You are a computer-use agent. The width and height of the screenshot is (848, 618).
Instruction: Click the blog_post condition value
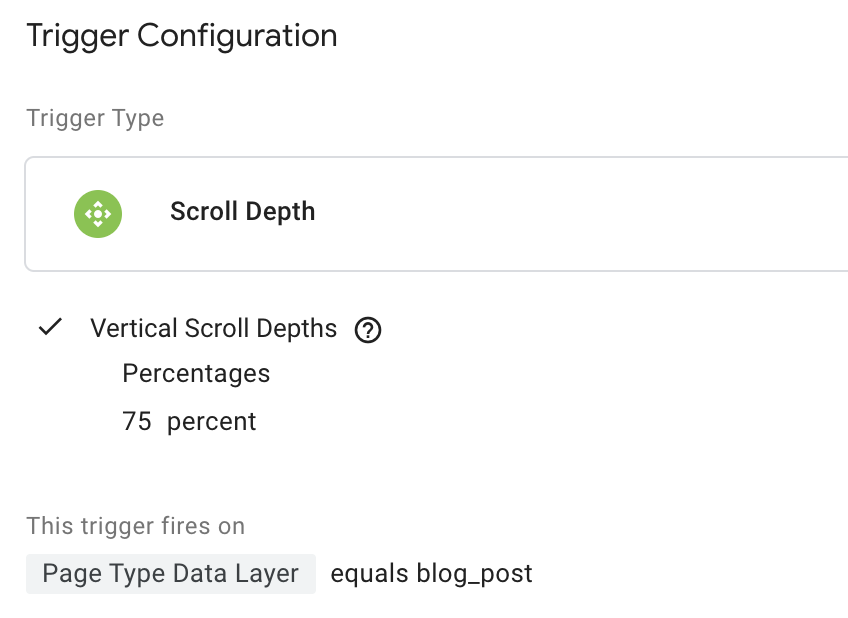point(475,574)
